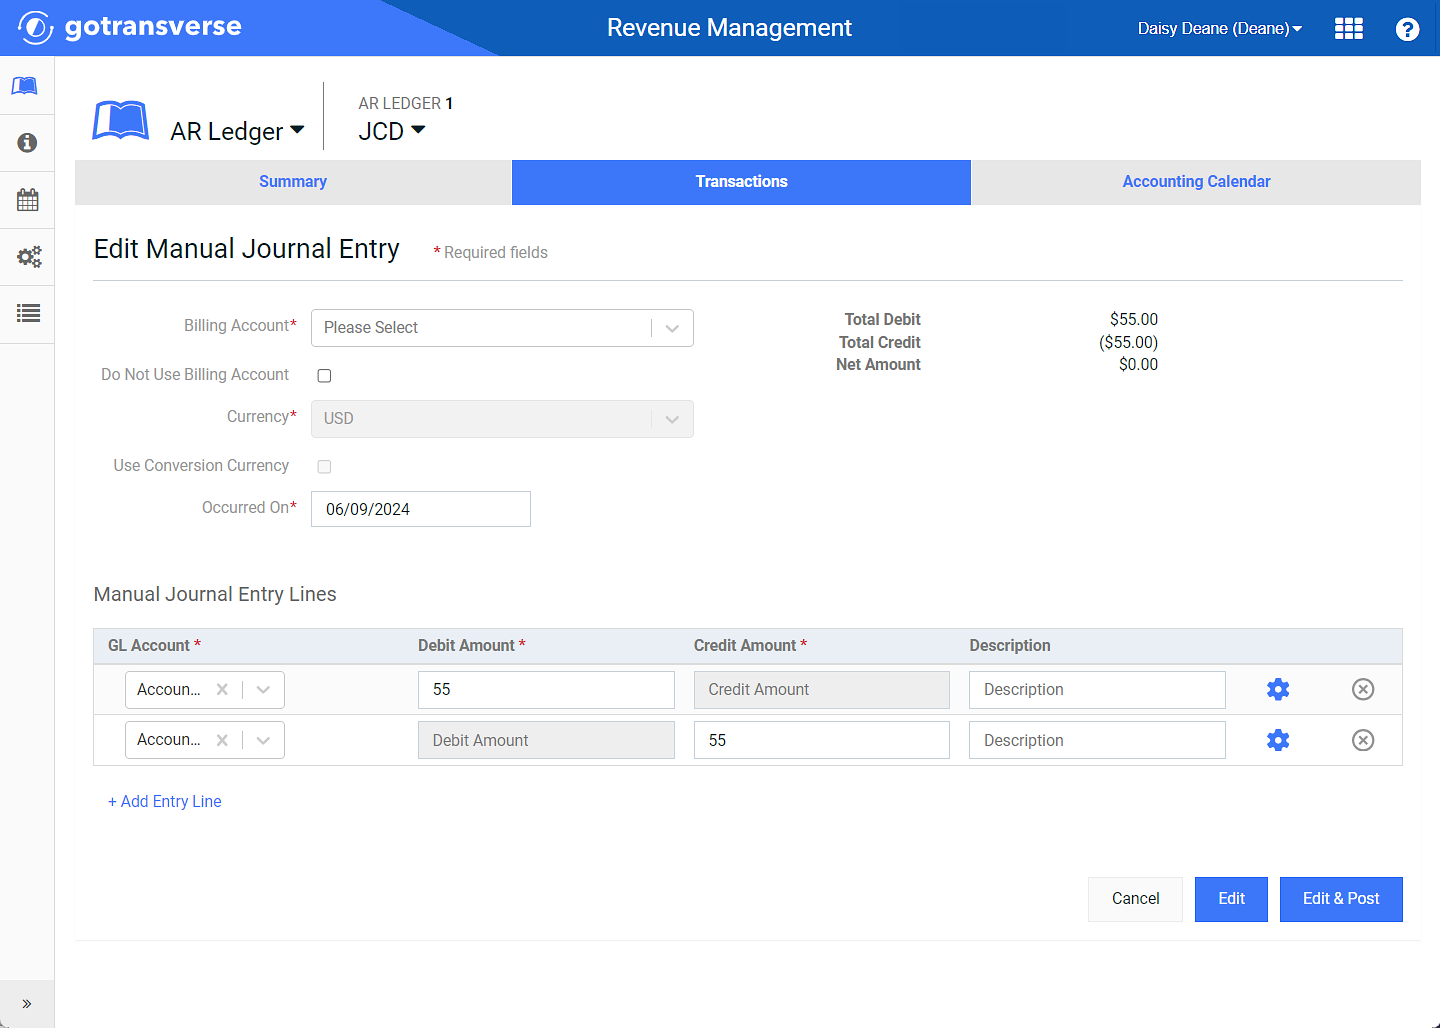Click the Occurred On date field
Image resolution: width=1440 pixels, height=1028 pixels.
click(421, 509)
